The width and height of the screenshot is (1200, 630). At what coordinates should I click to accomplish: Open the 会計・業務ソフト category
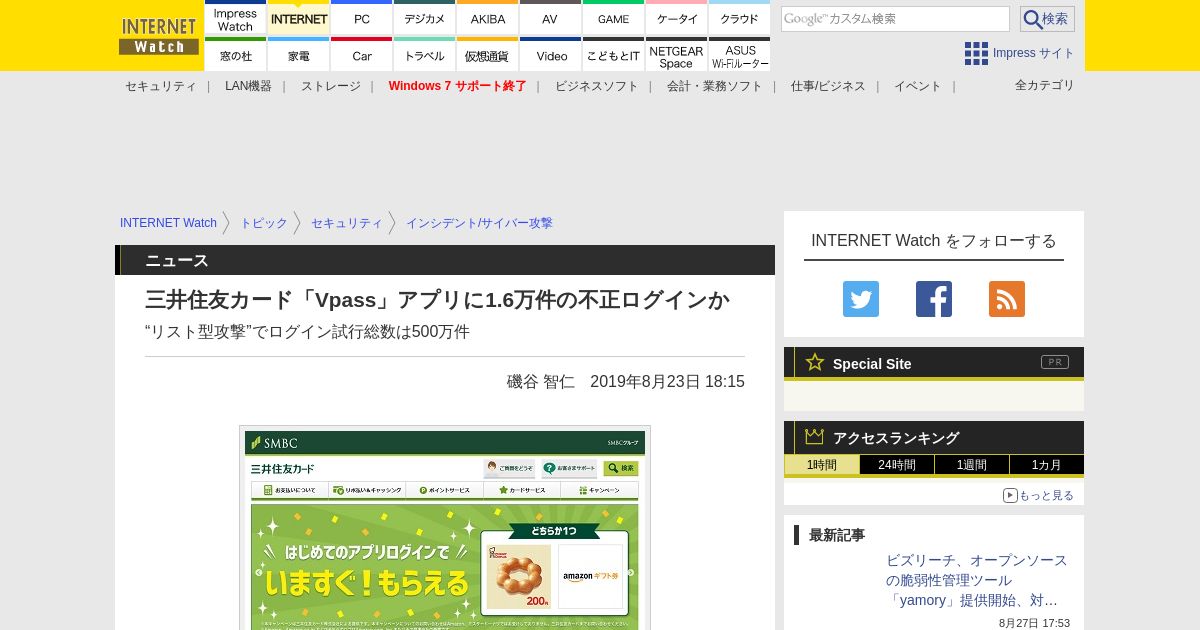click(x=715, y=86)
